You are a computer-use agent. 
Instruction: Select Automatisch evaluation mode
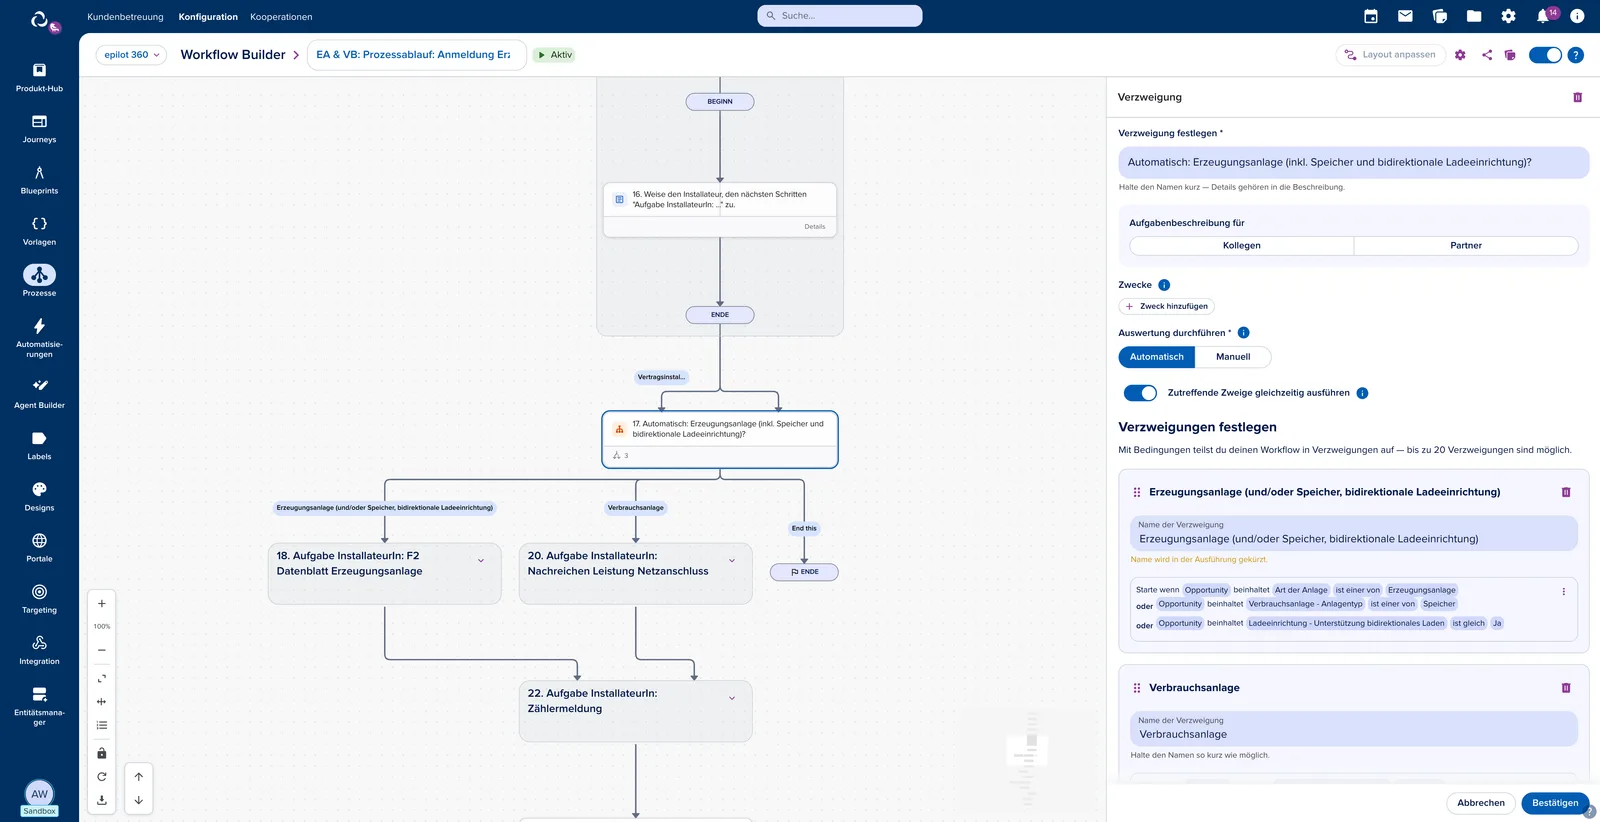pos(1156,357)
